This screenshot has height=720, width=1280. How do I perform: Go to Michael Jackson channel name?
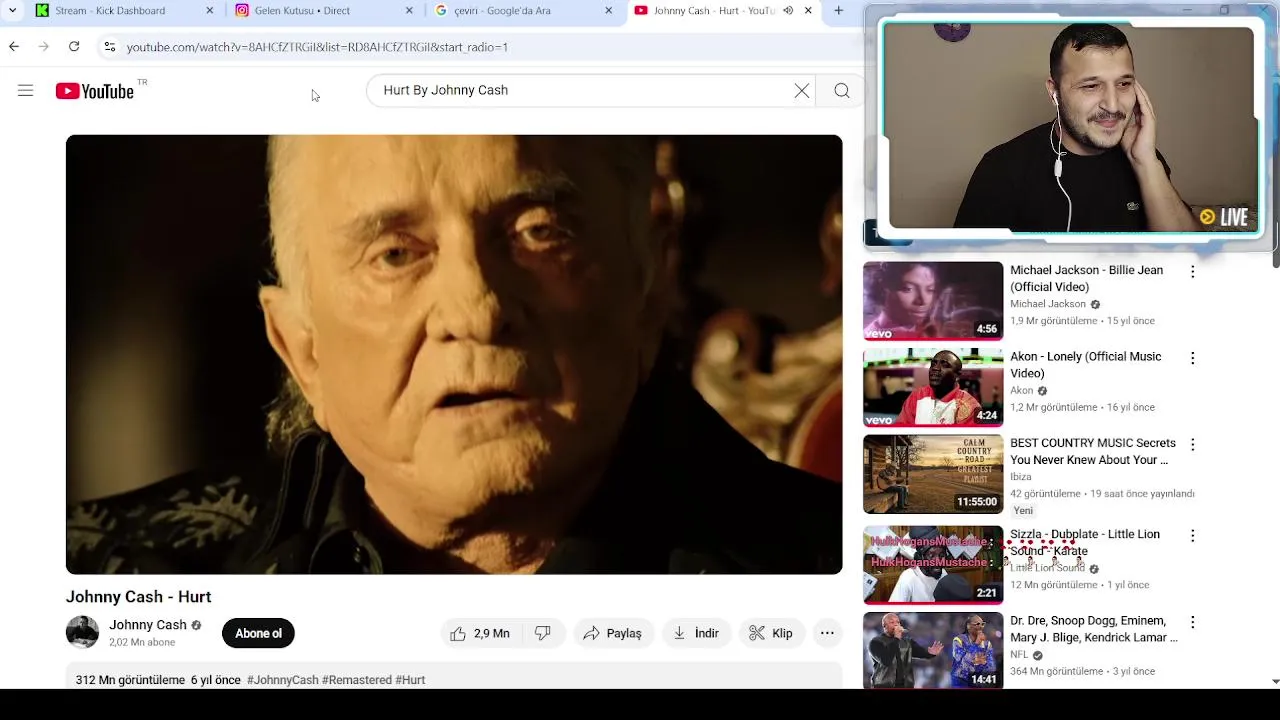(x=1047, y=304)
